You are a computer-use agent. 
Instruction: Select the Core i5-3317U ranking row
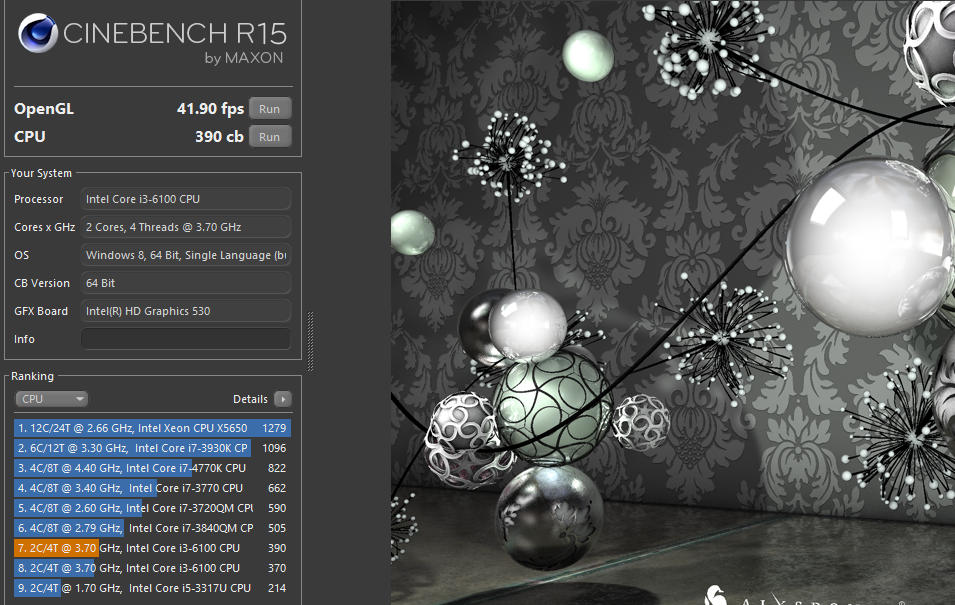(x=152, y=589)
